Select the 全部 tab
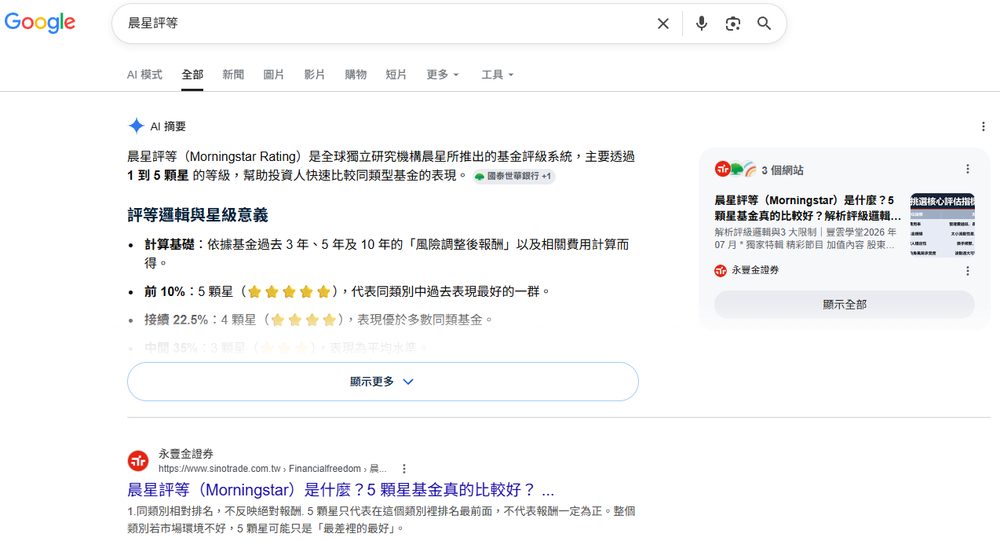 (192, 75)
